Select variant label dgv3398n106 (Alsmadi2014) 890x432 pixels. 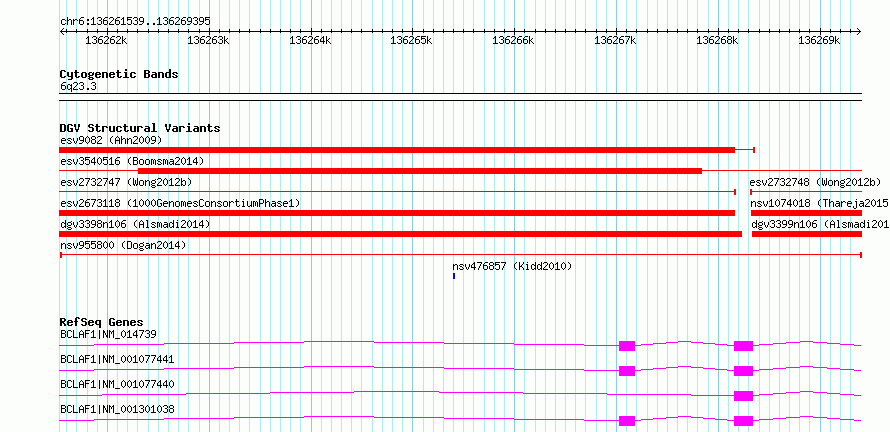pos(135,225)
